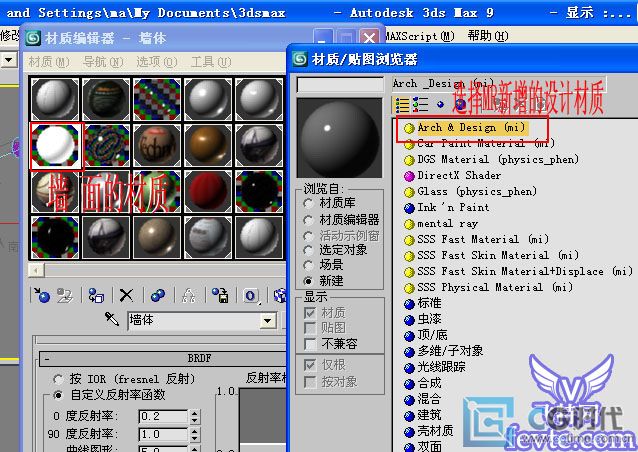Open the 墙体 material name dropdown
This screenshot has height=452, width=638.
[x=267, y=321]
